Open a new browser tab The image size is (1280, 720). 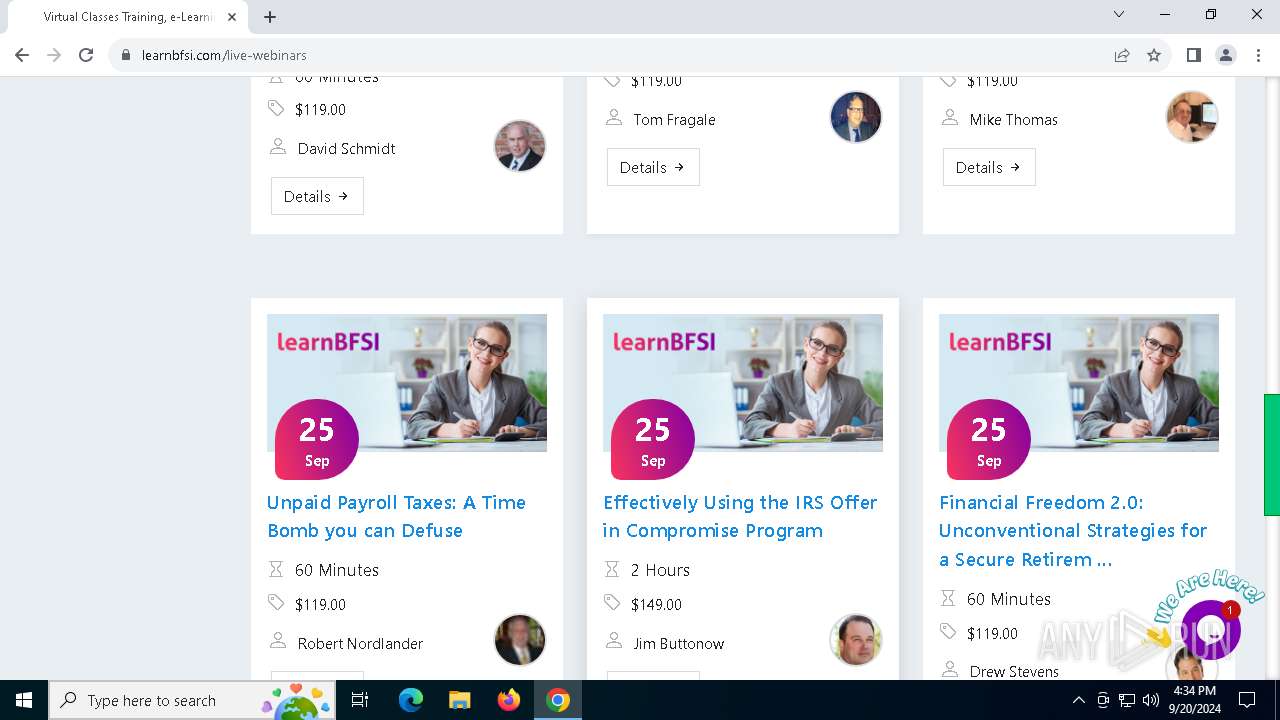[x=270, y=17]
